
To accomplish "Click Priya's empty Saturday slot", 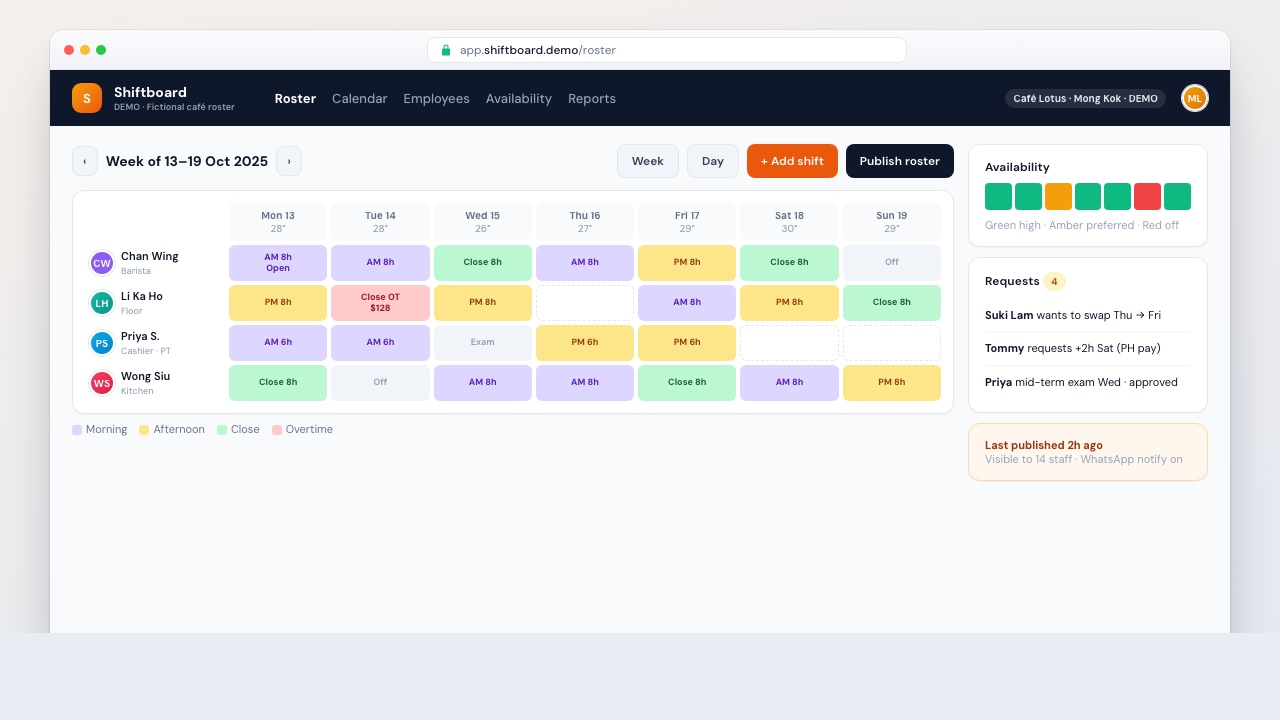I will (789, 343).
